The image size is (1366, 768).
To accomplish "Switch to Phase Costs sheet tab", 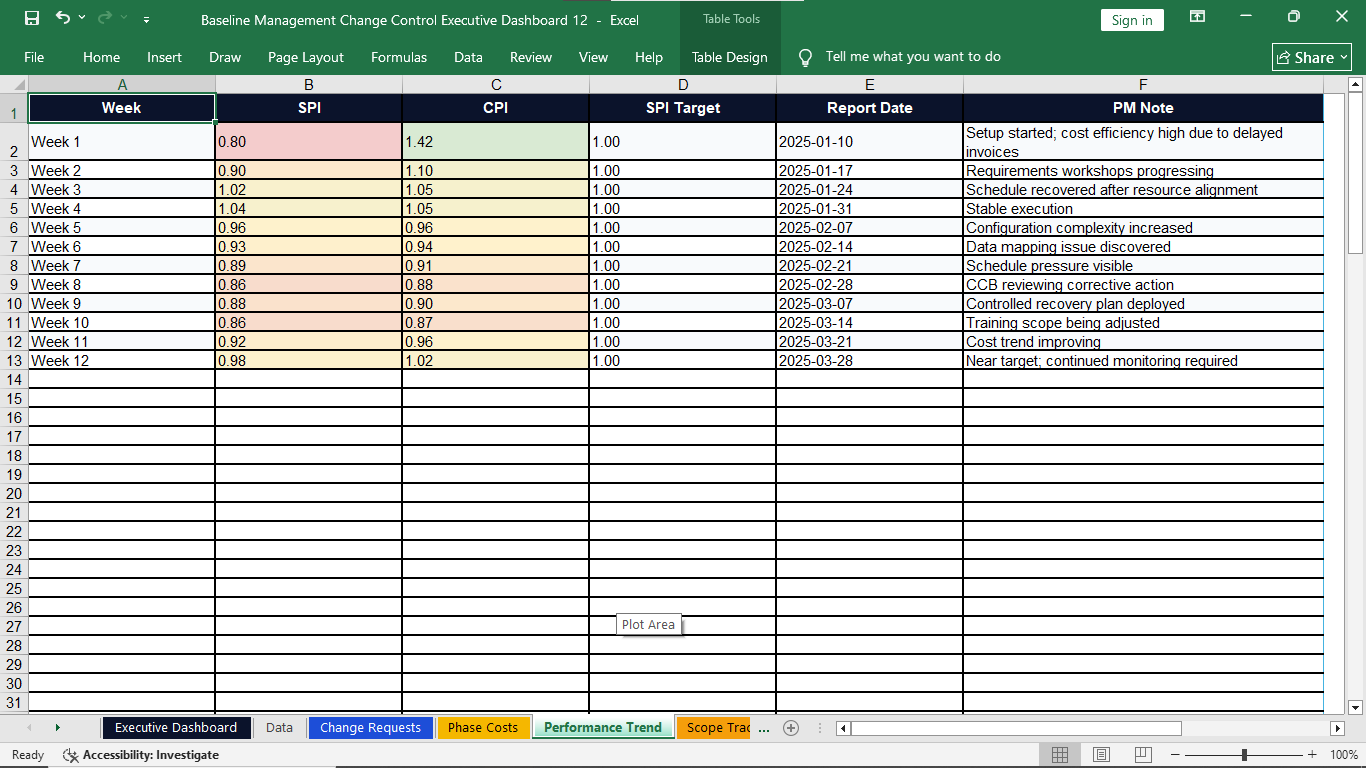I will pyautogui.click(x=483, y=728).
